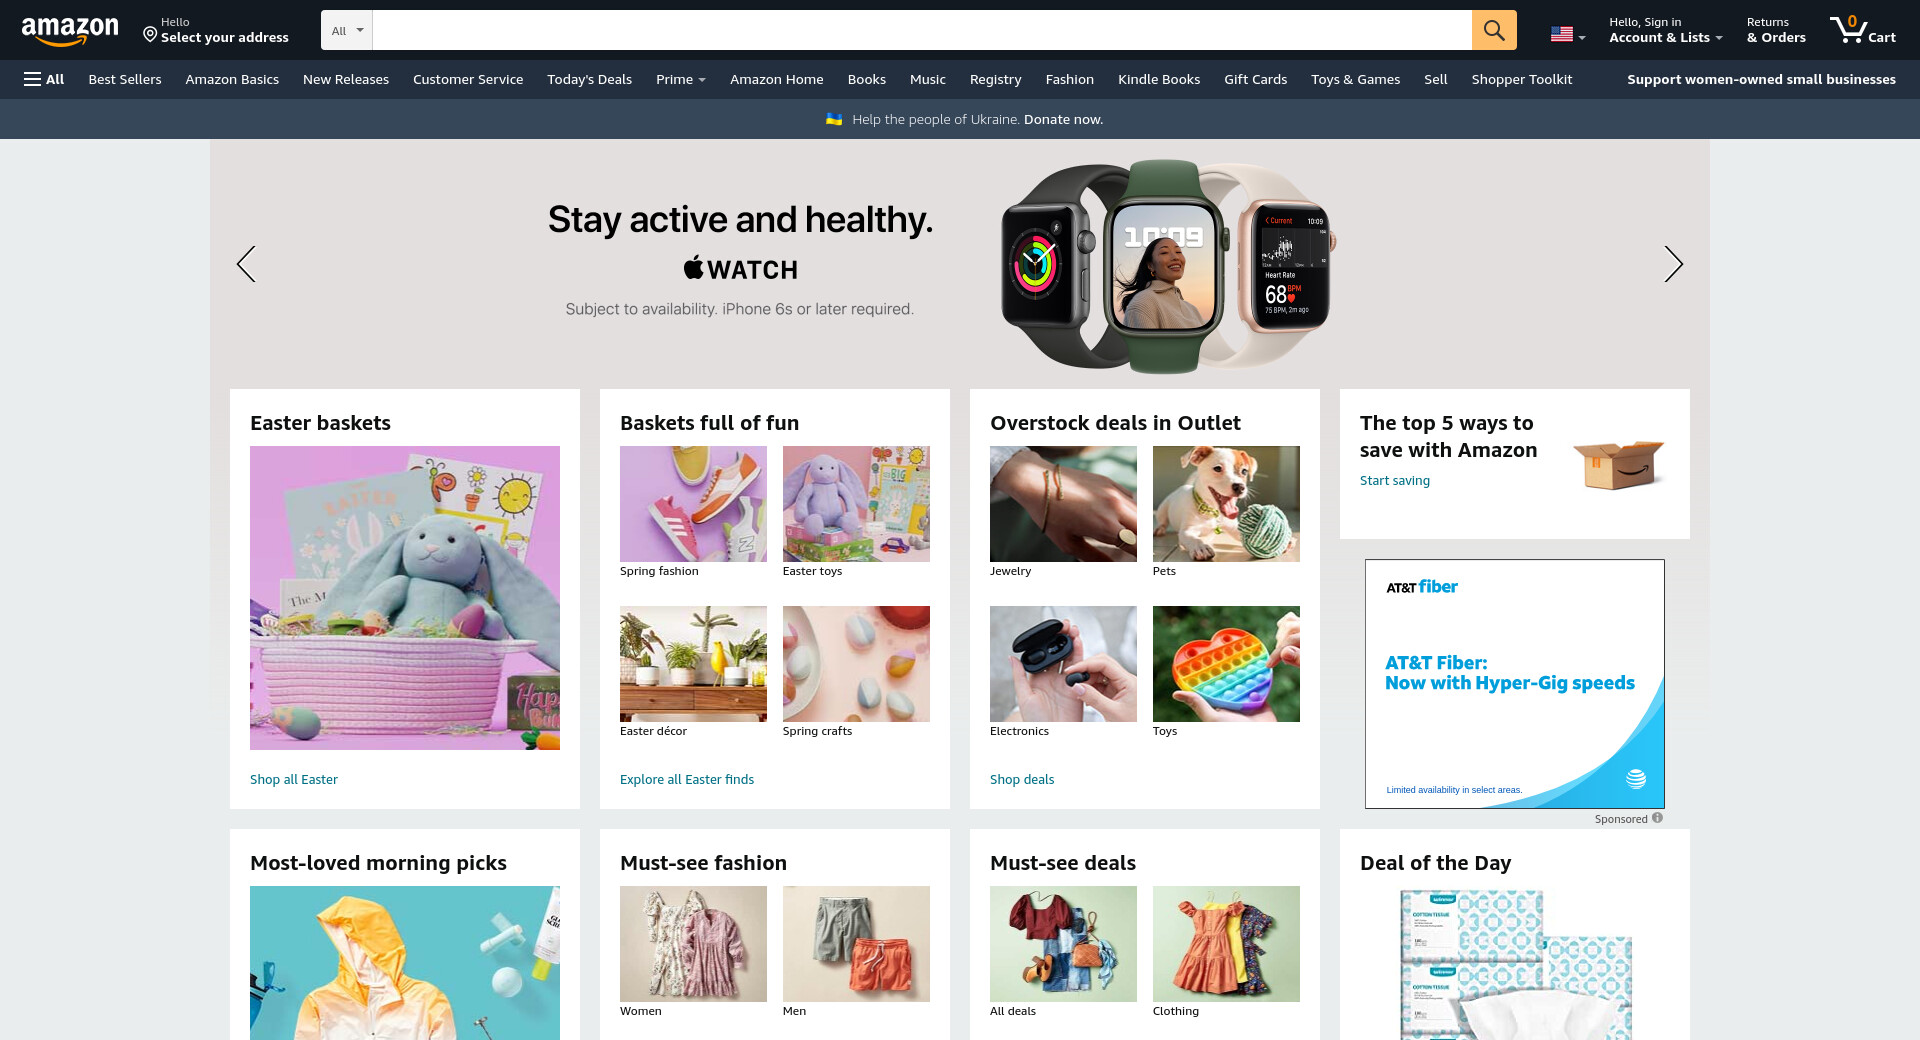This screenshot has height=1040, width=1920.
Task: Expand the All search category dropdown
Action: [347, 30]
